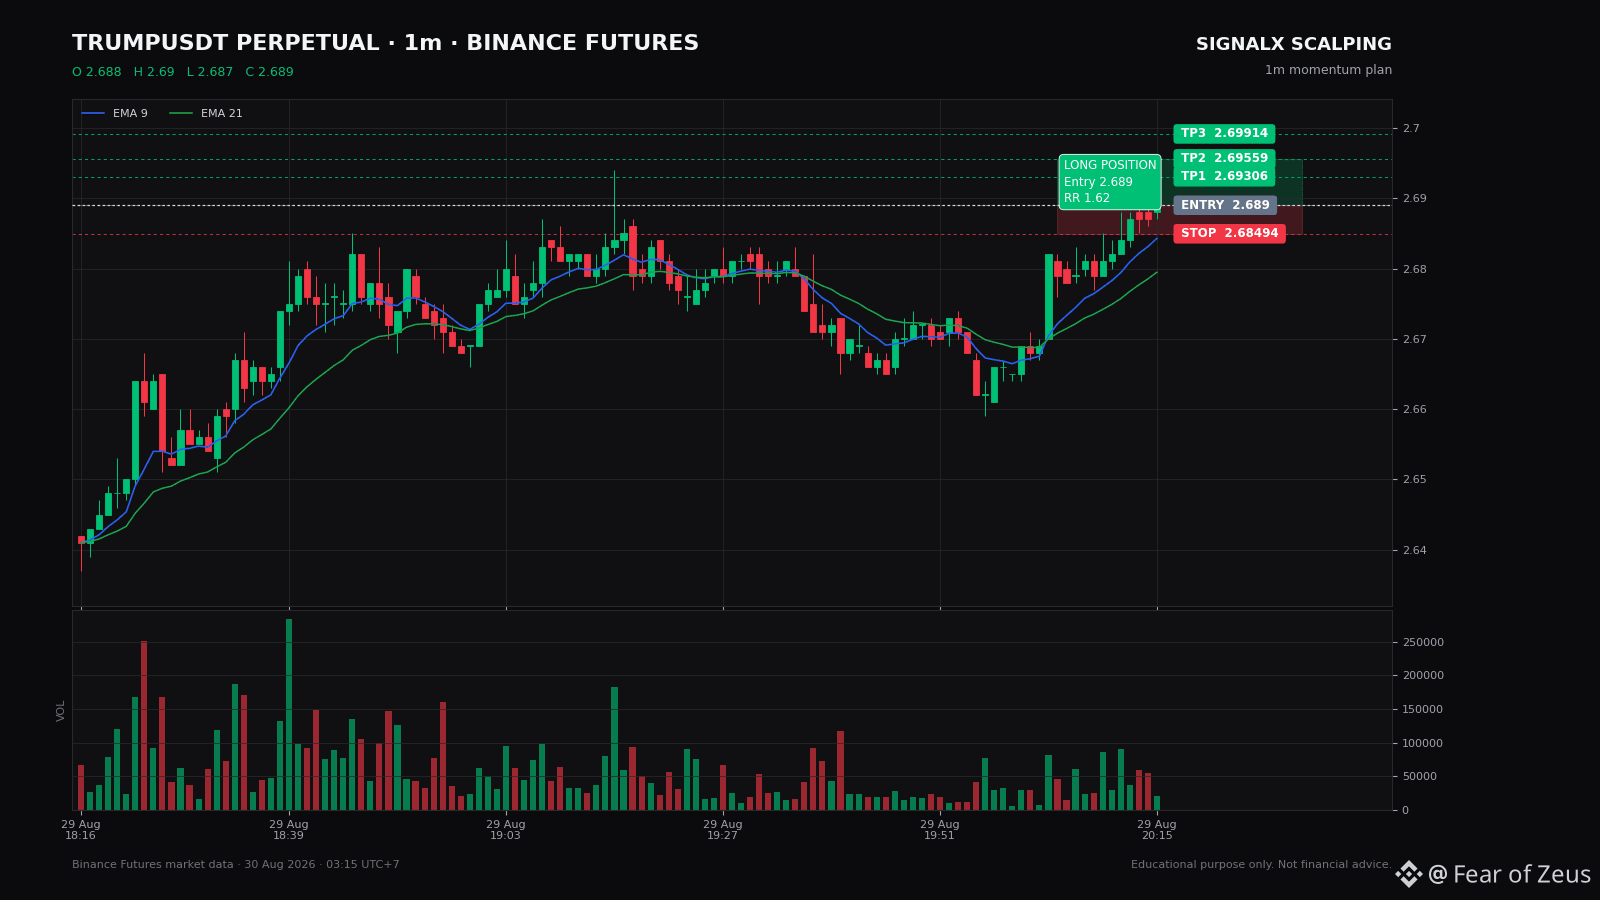Click the '1m momentum plan' subtitle
The image size is (1600, 900).
1328,71
